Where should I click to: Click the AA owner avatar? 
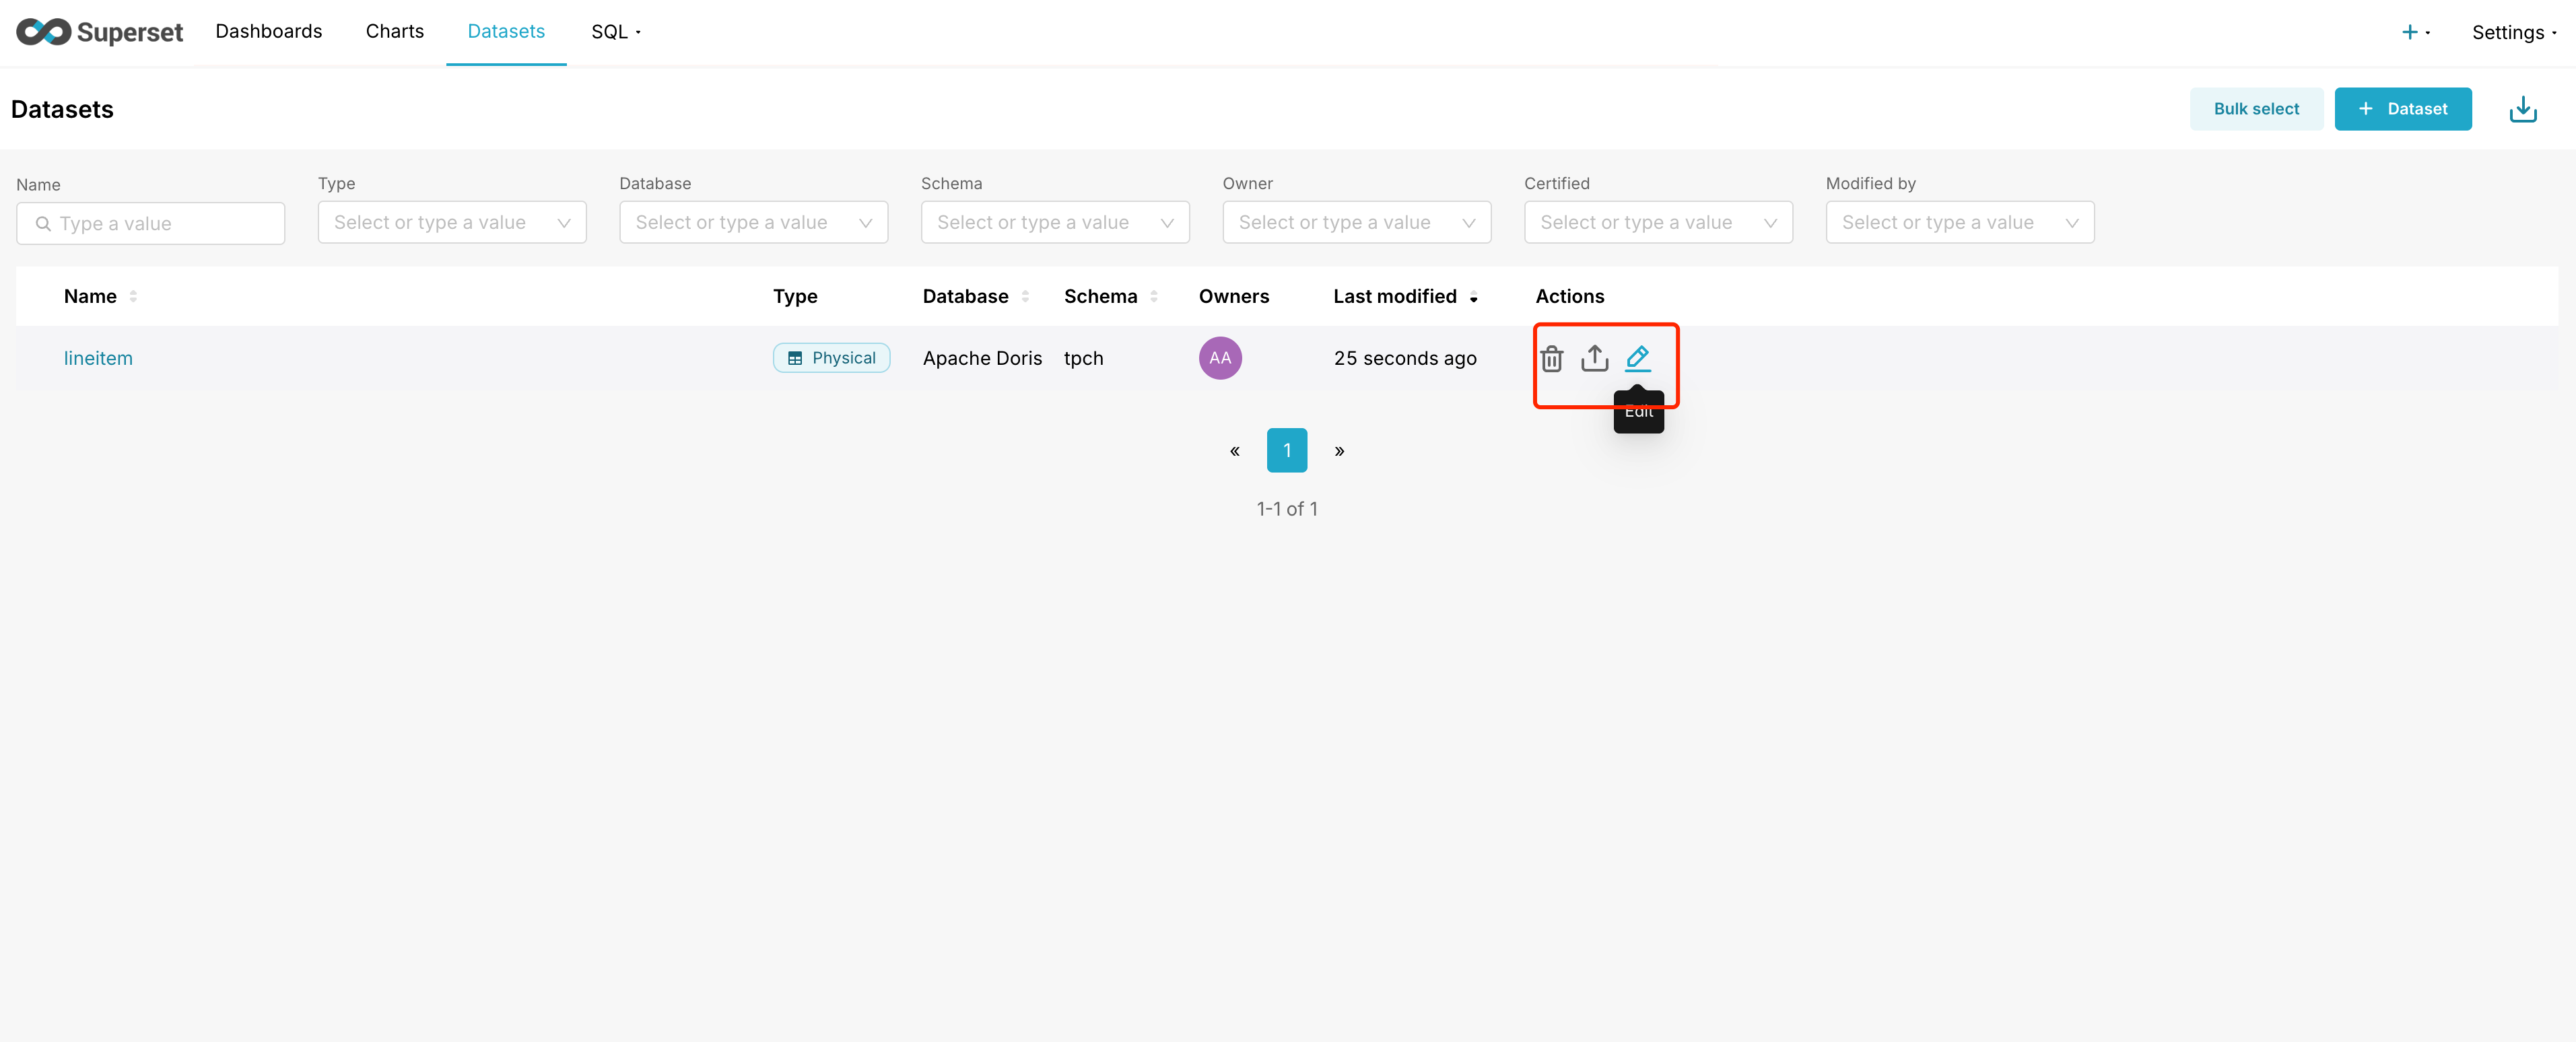tap(1219, 358)
